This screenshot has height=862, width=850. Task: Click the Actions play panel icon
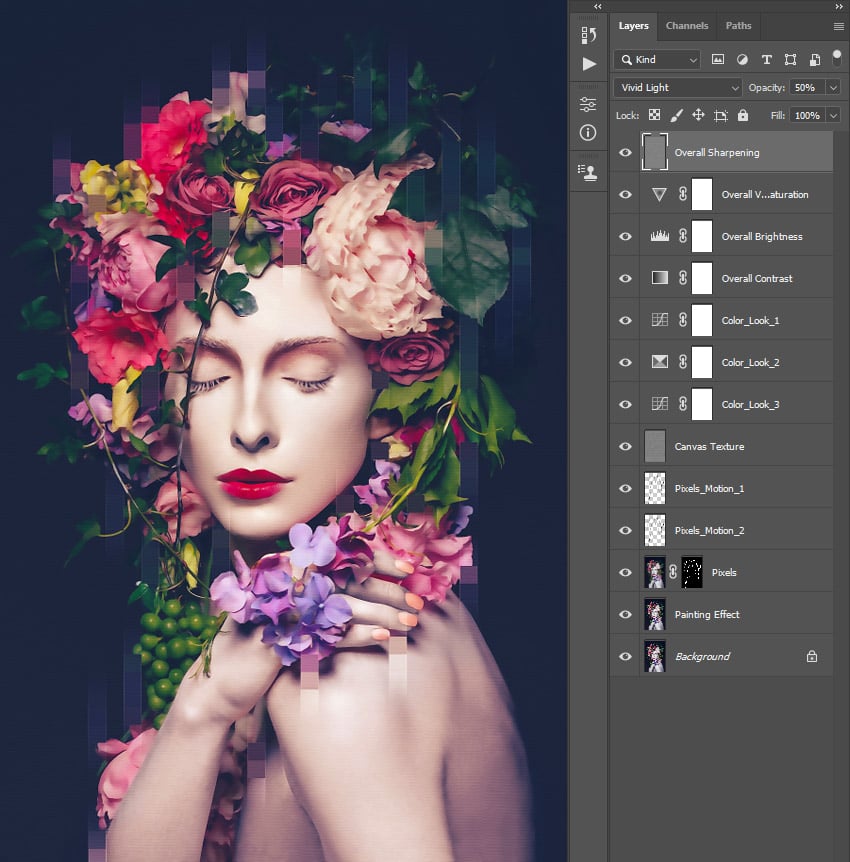[x=588, y=62]
